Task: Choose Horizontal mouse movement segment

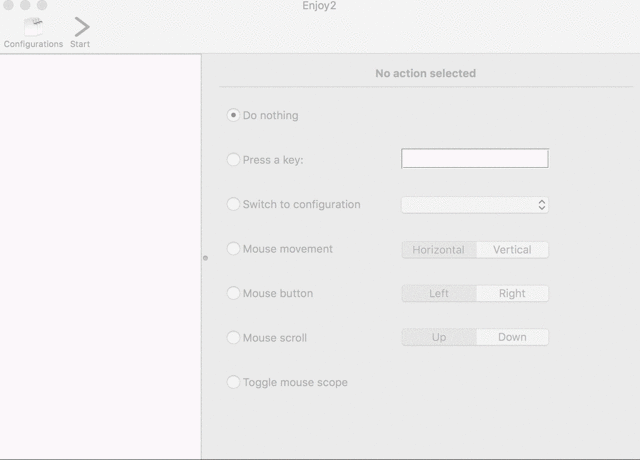Action: (x=439, y=250)
